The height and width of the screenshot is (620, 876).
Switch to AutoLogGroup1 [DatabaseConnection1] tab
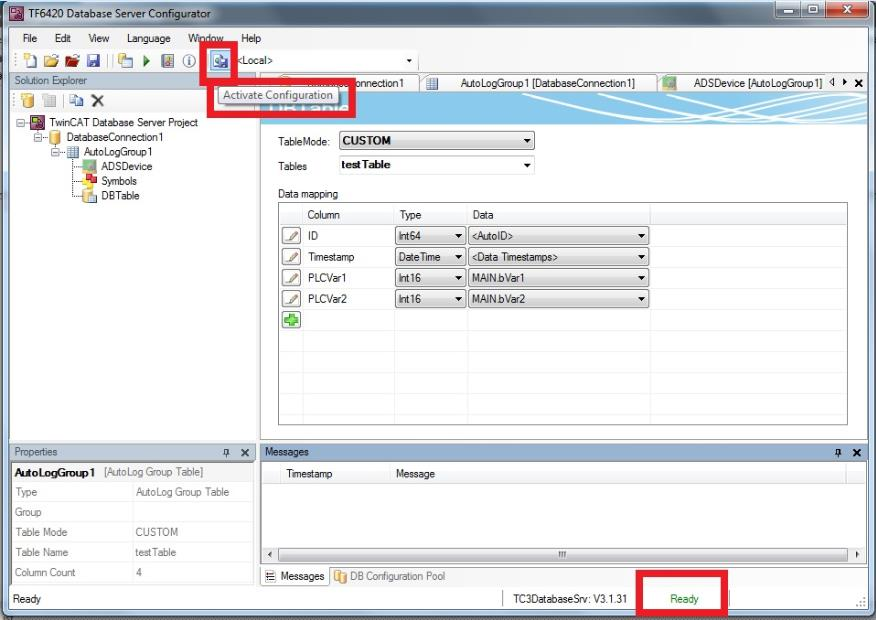click(539, 83)
